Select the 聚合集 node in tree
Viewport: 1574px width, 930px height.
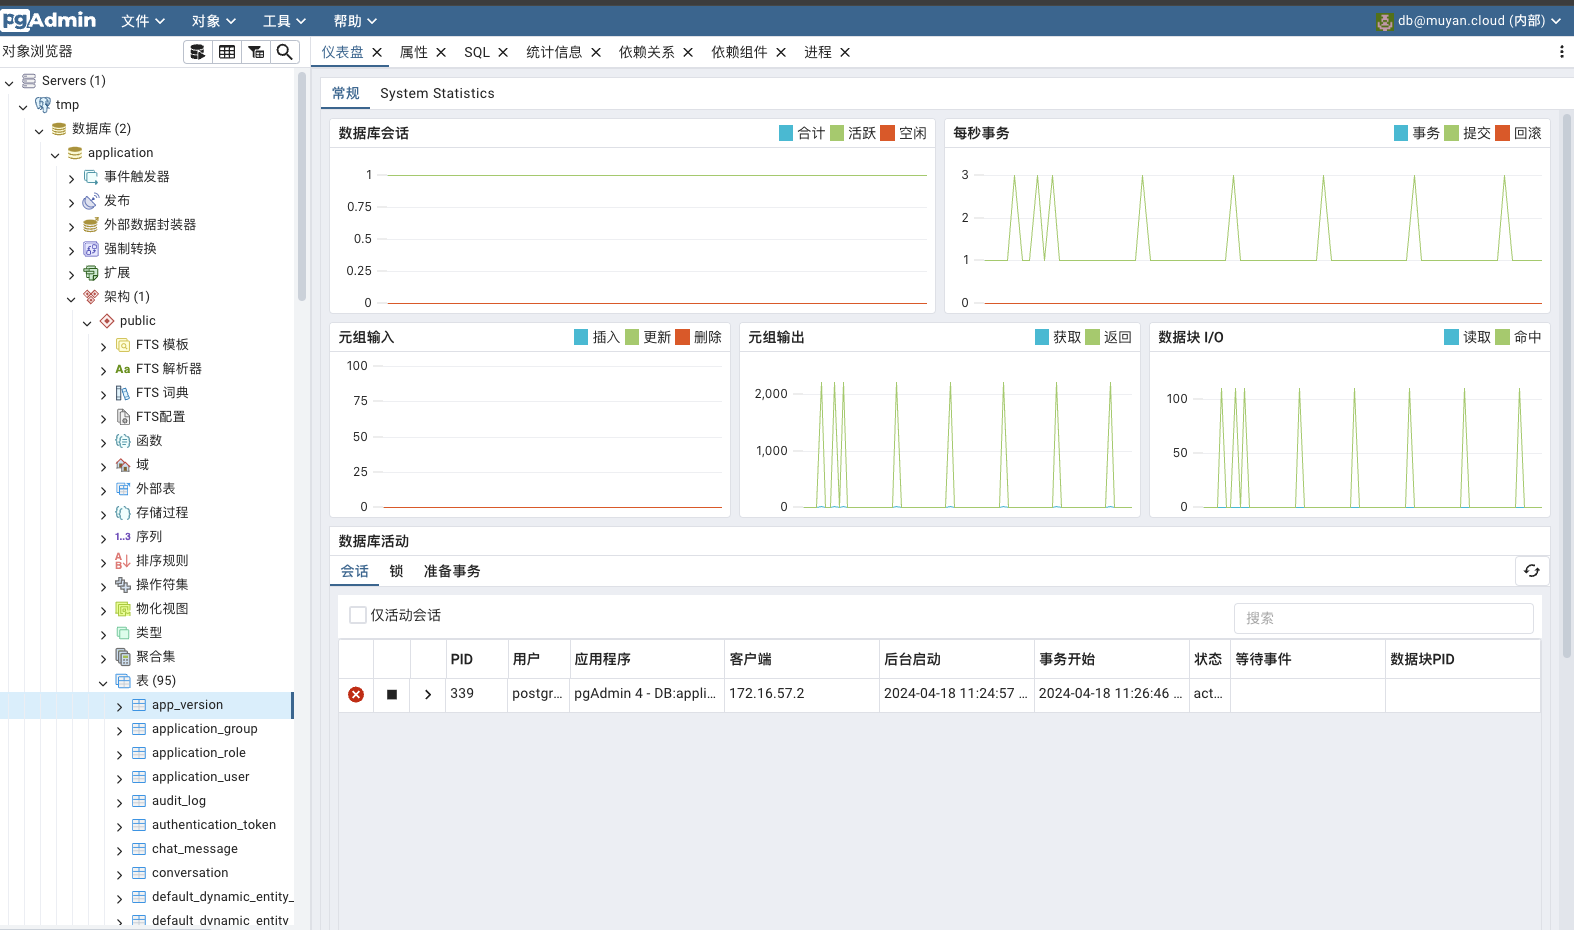click(x=156, y=657)
